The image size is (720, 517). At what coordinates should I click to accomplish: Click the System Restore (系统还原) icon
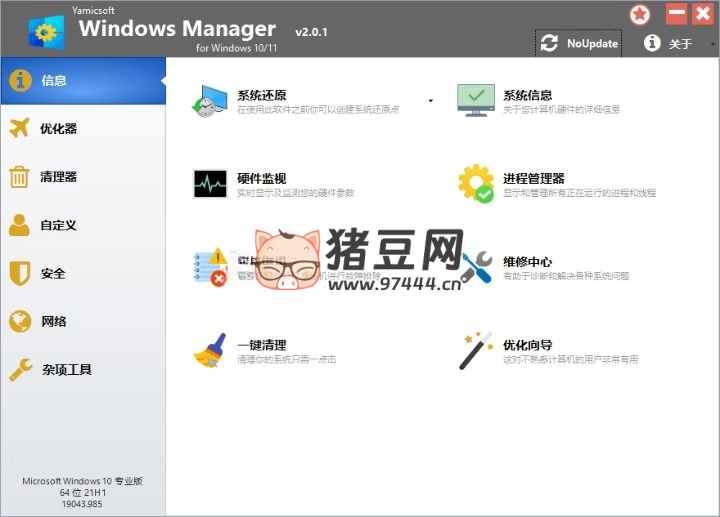coord(211,102)
